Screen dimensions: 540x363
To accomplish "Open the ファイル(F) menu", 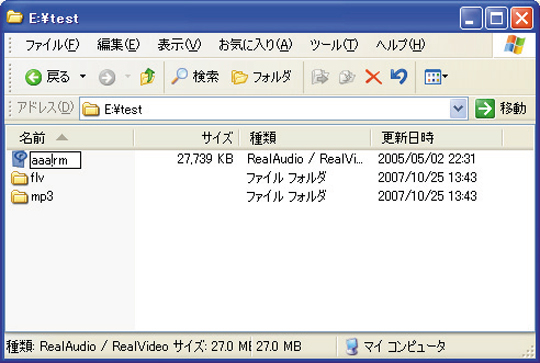I will 52,45.
